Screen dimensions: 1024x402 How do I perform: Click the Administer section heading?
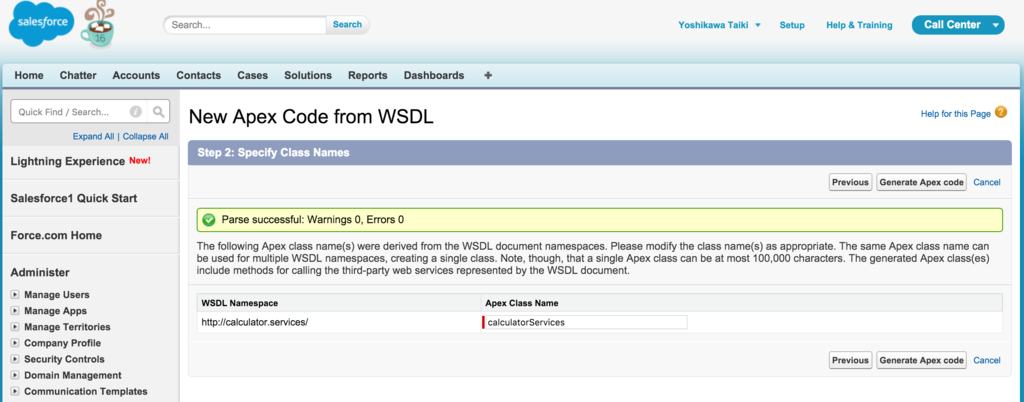(40, 273)
